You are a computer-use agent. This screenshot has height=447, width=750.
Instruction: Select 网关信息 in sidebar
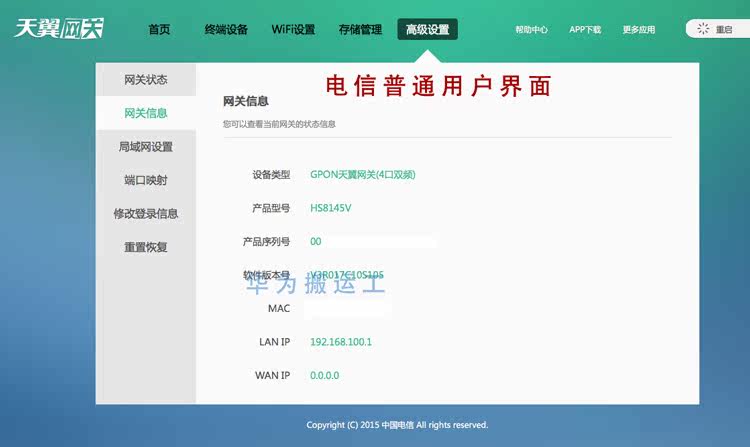pyautogui.click(x=146, y=113)
